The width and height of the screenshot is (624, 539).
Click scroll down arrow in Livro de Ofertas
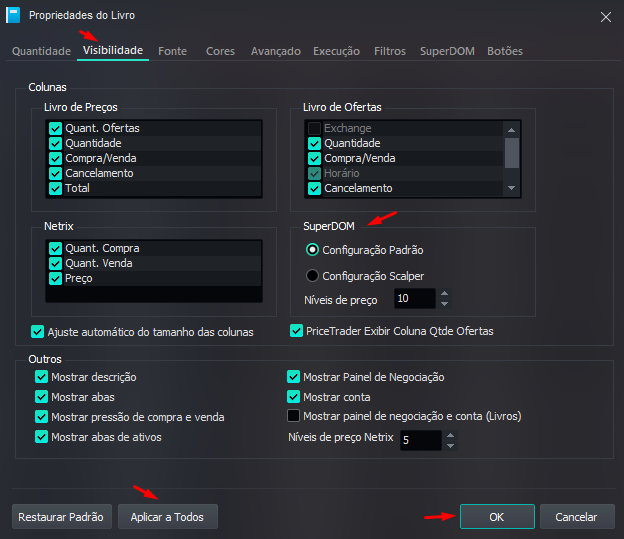coord(512,188)
